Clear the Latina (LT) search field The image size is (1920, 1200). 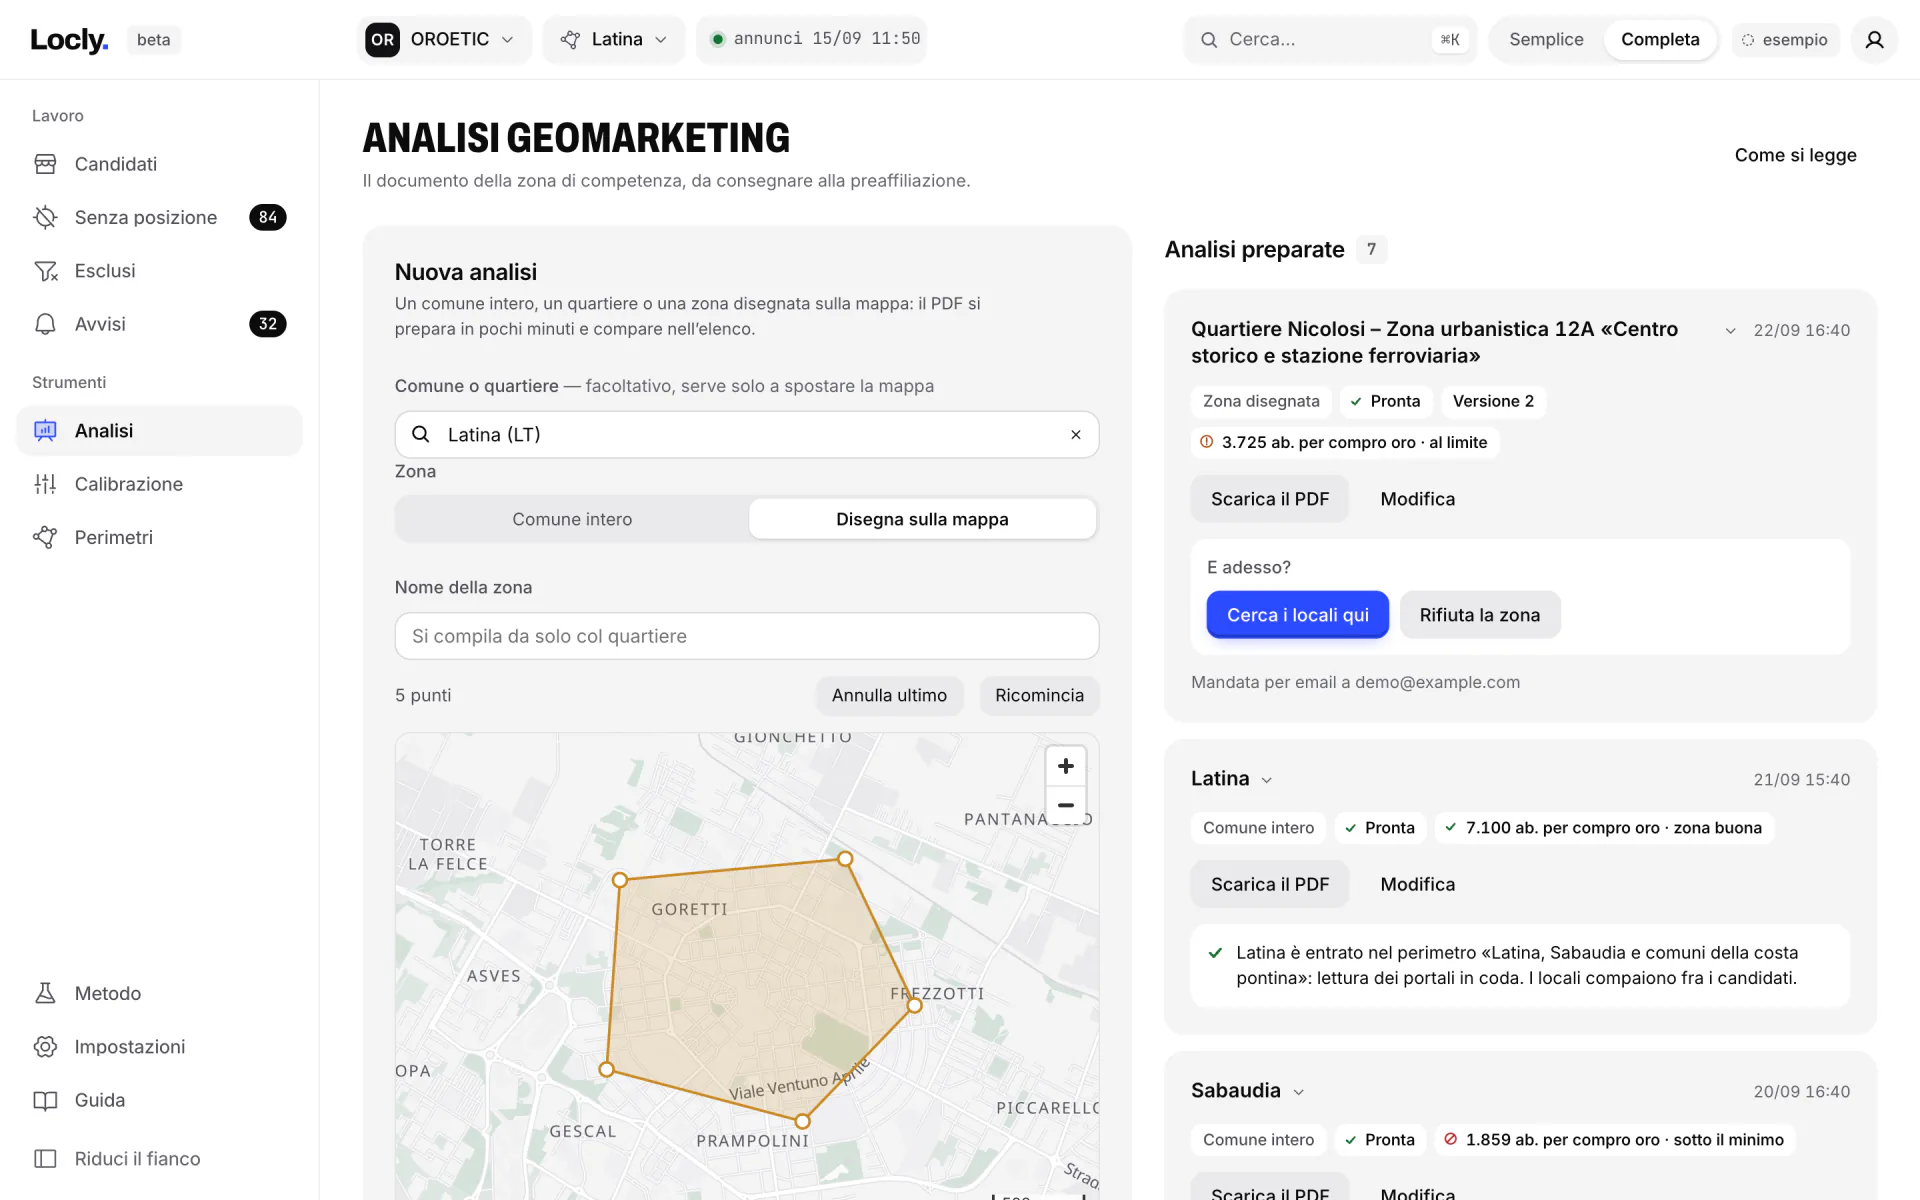(x=1076, y=435)
